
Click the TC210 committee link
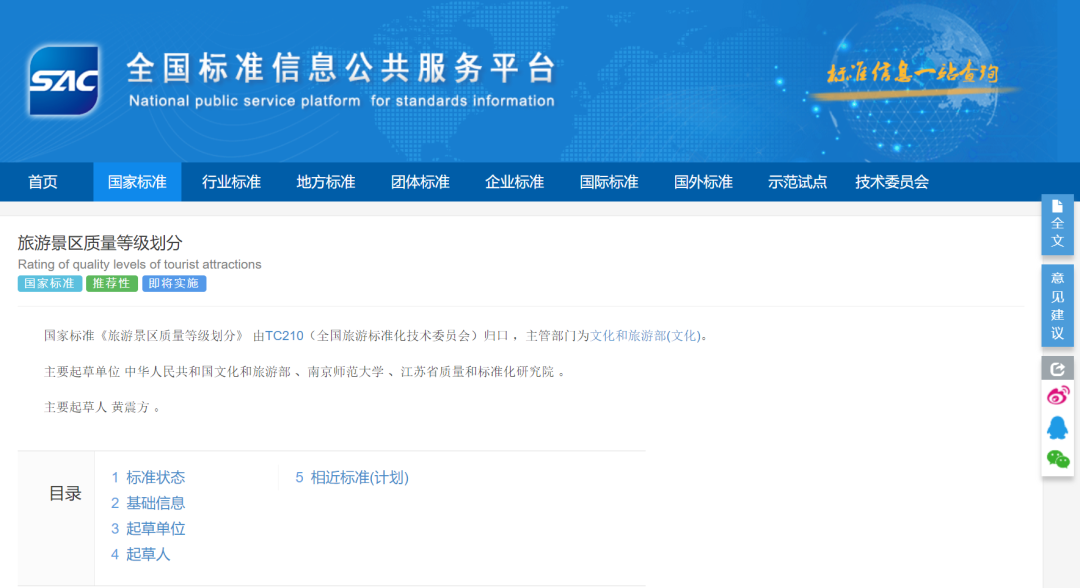coord(284,336)
